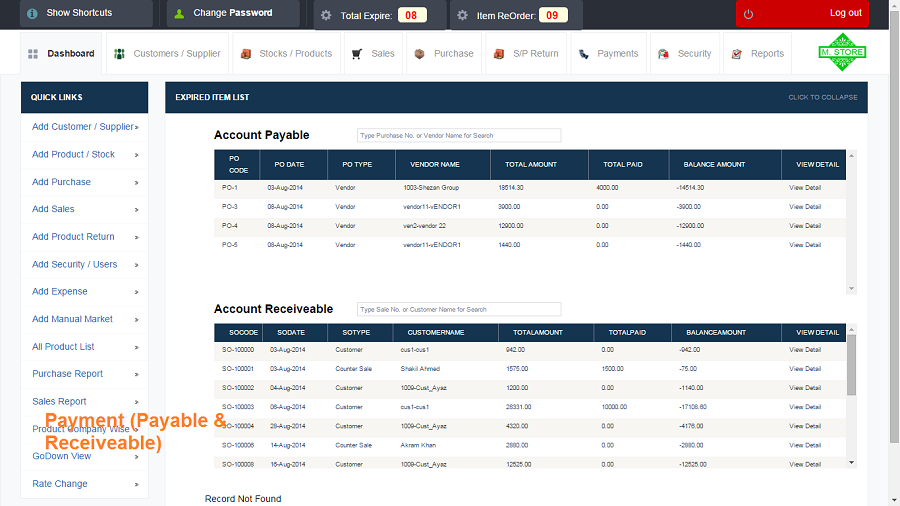Viewport: 900px width, 506px height.
Task: Click the S/P Return icon
Action: (x=499, y=54)
